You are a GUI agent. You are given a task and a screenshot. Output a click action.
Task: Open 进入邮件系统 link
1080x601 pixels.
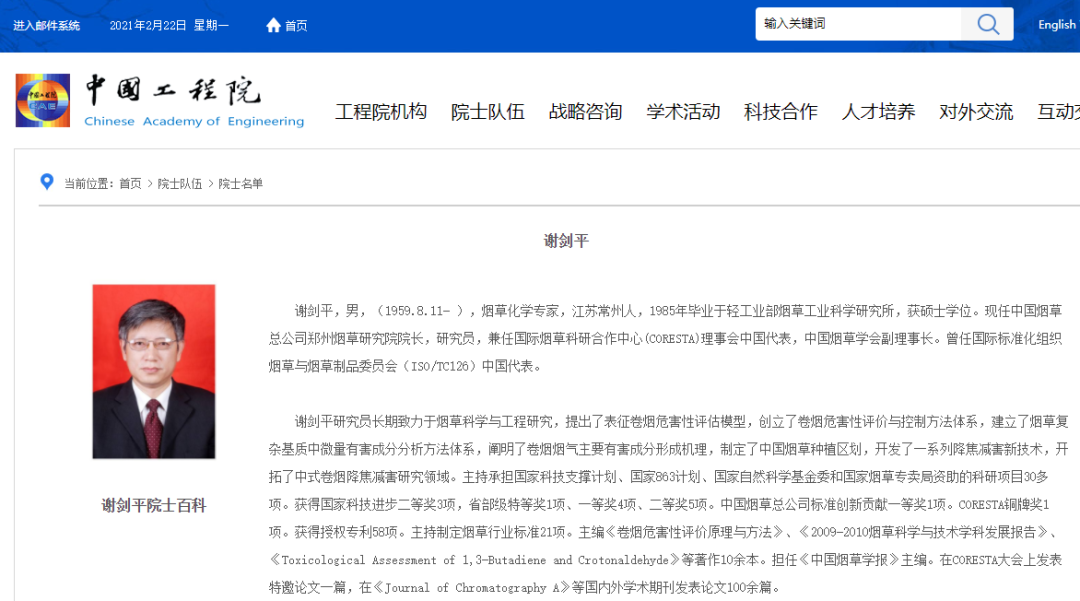(46, 25)
